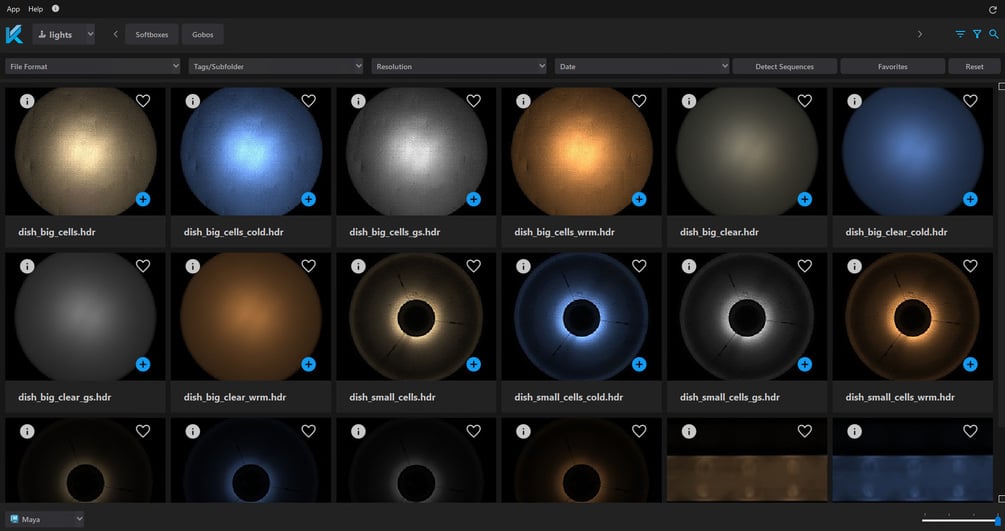1005x531 pixels.
Task: Add dish_small_cells_wrm.hdr with plus button
Action: click(970, 364)
